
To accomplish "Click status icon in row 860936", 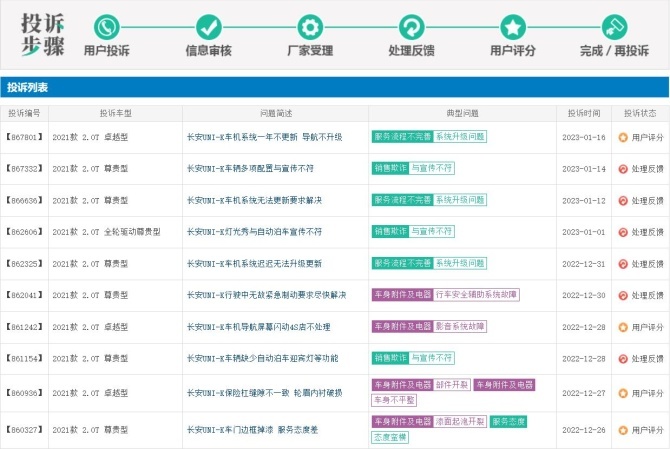I will pyautogui.click(x=623, y=393).
